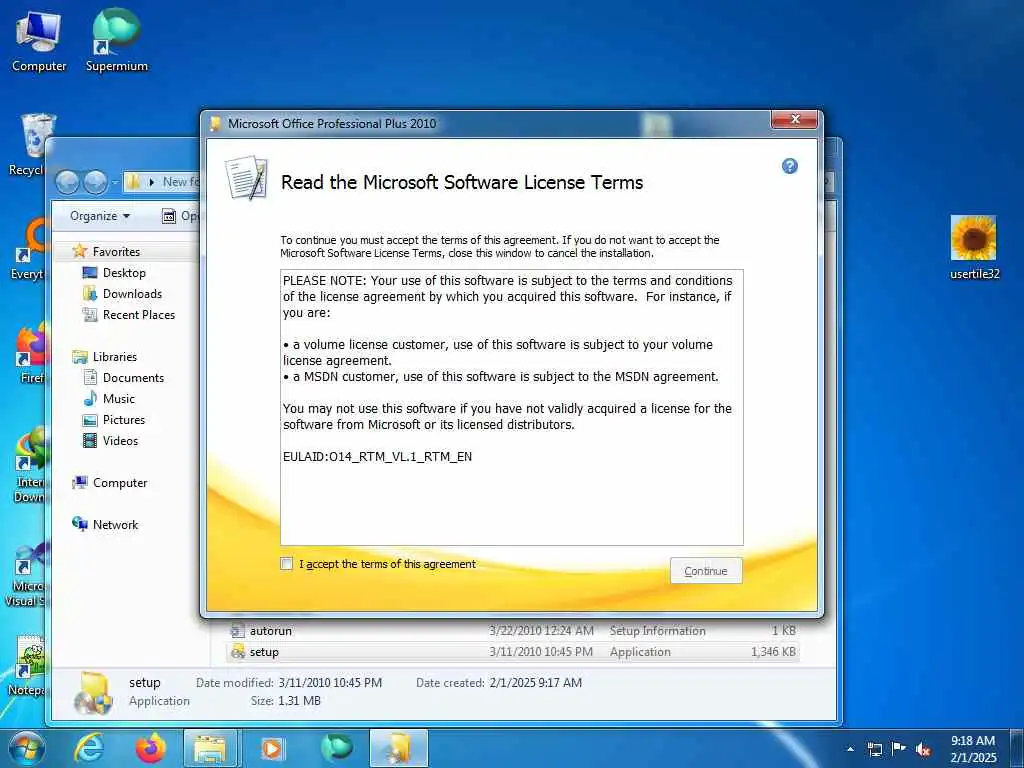Click the folder icon in Explorer address bar

[x=133, y=182]
